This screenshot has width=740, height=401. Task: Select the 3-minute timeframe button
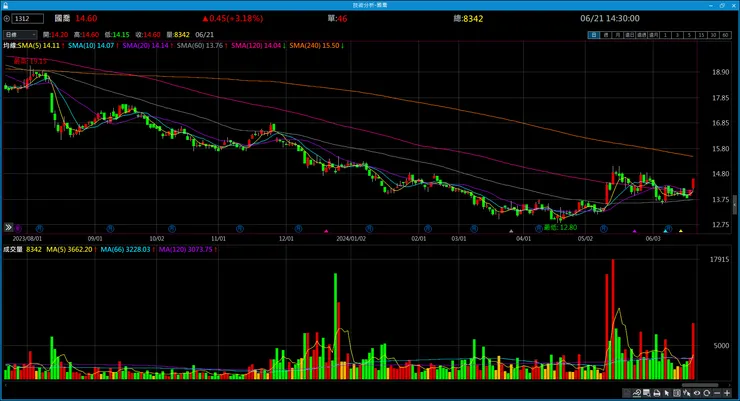coord(678,35)
